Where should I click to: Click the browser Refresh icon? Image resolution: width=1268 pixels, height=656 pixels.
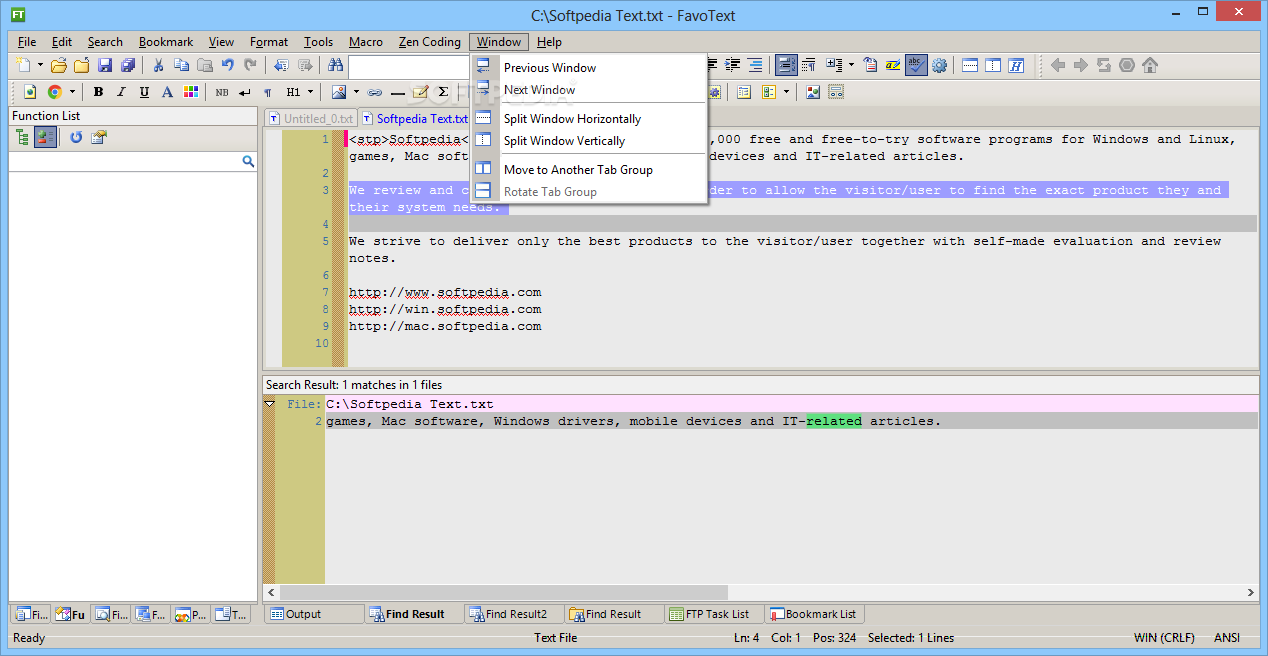point(1104,65)
